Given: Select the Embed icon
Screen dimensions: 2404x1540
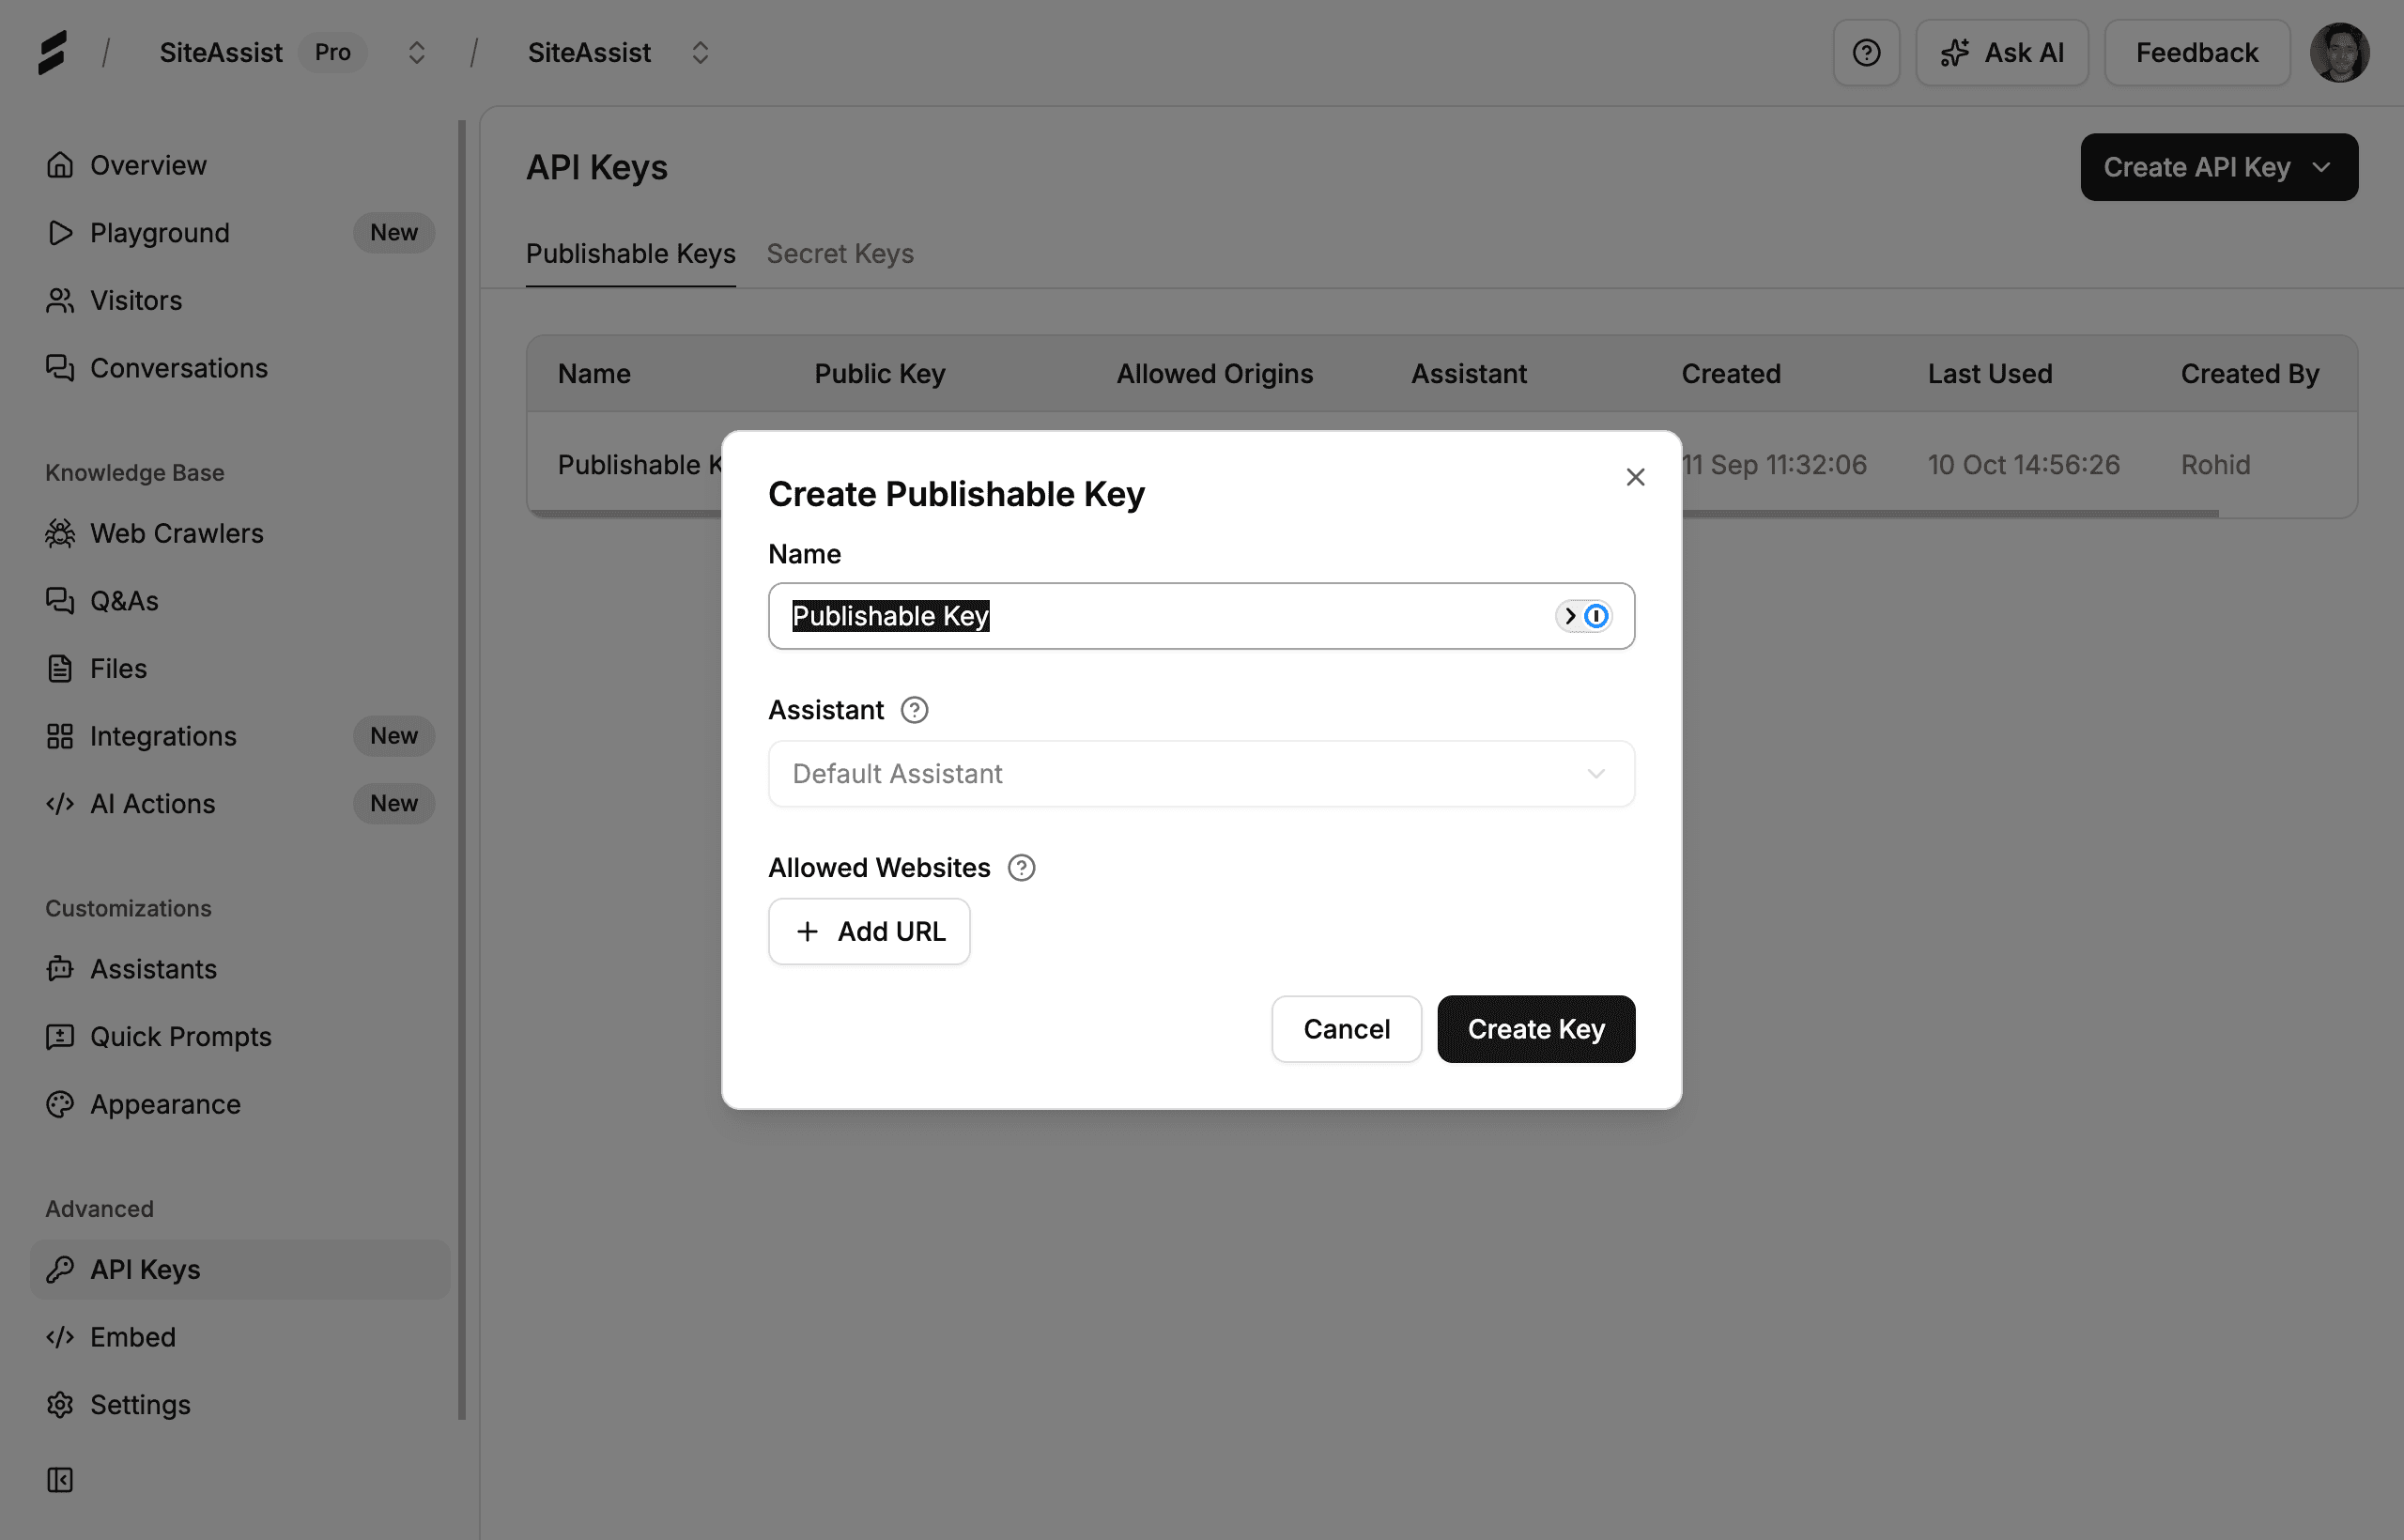Looking at the screenshot, I should point(59,1337).
